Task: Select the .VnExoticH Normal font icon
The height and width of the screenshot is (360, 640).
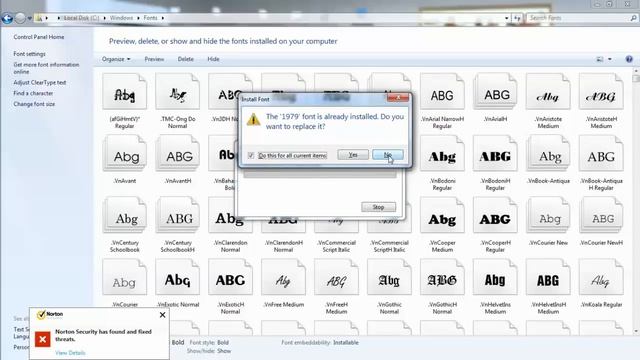Action: click(230, 277)
